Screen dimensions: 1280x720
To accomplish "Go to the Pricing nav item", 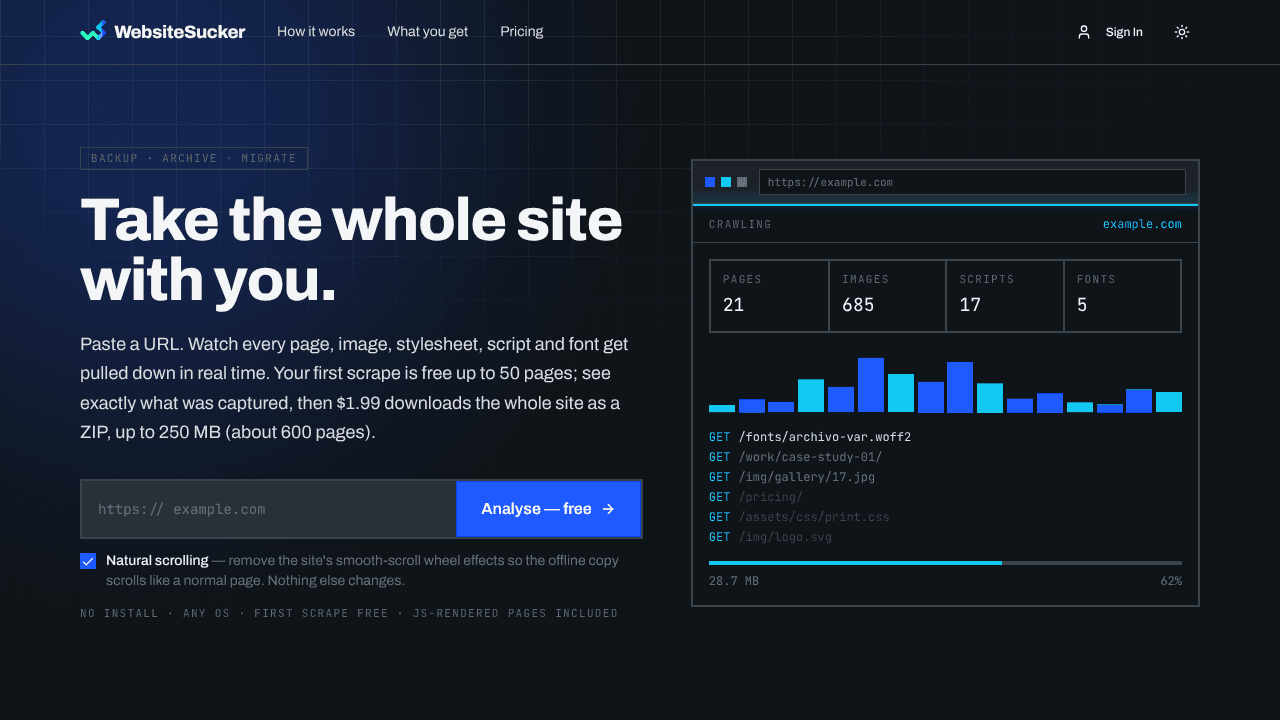I will point(522,32).
